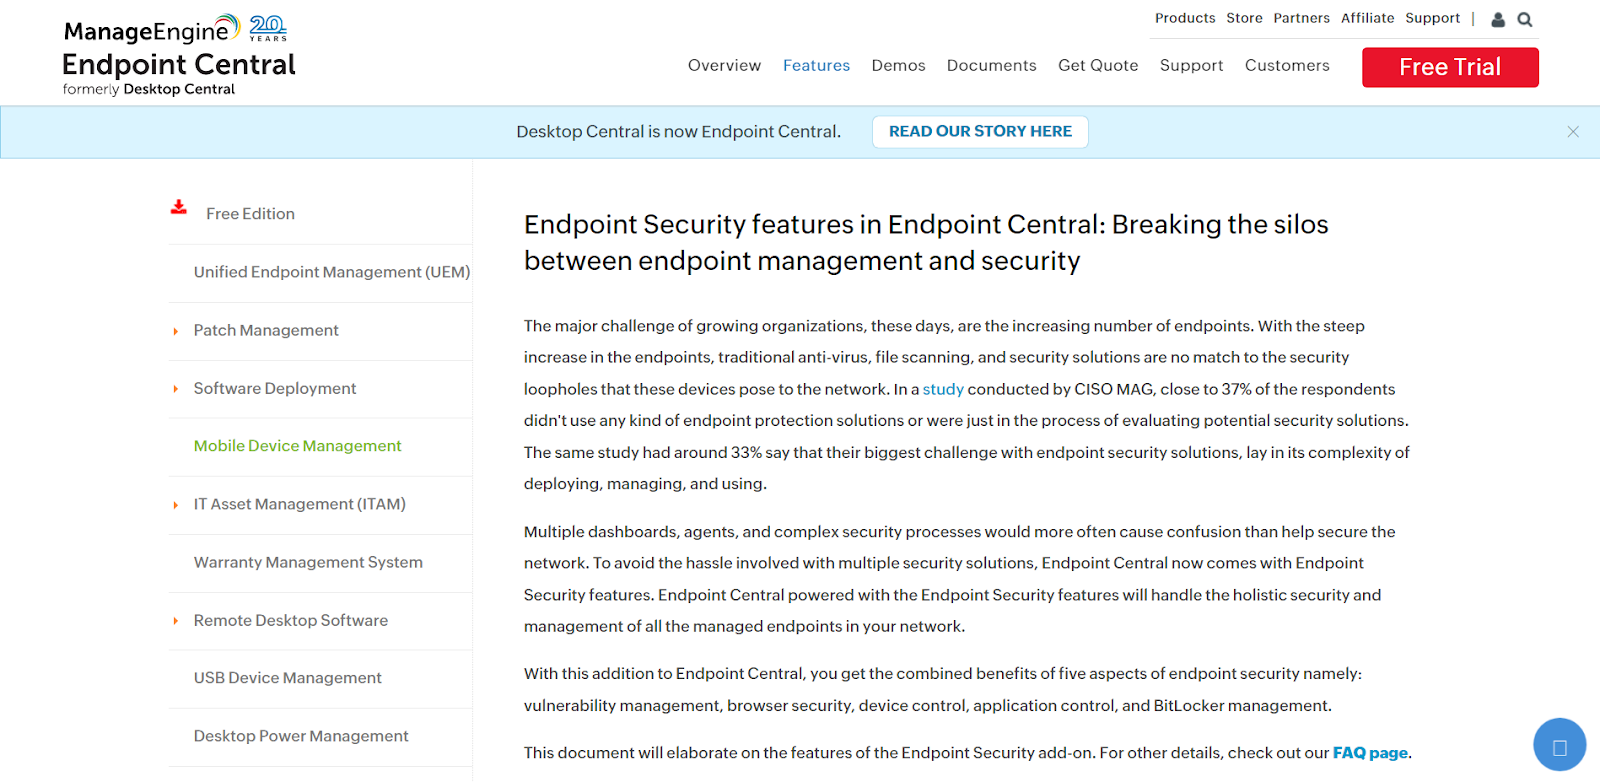
Task: Dismiss the Endpoint Central rename banner
Action: [1573, 132]
